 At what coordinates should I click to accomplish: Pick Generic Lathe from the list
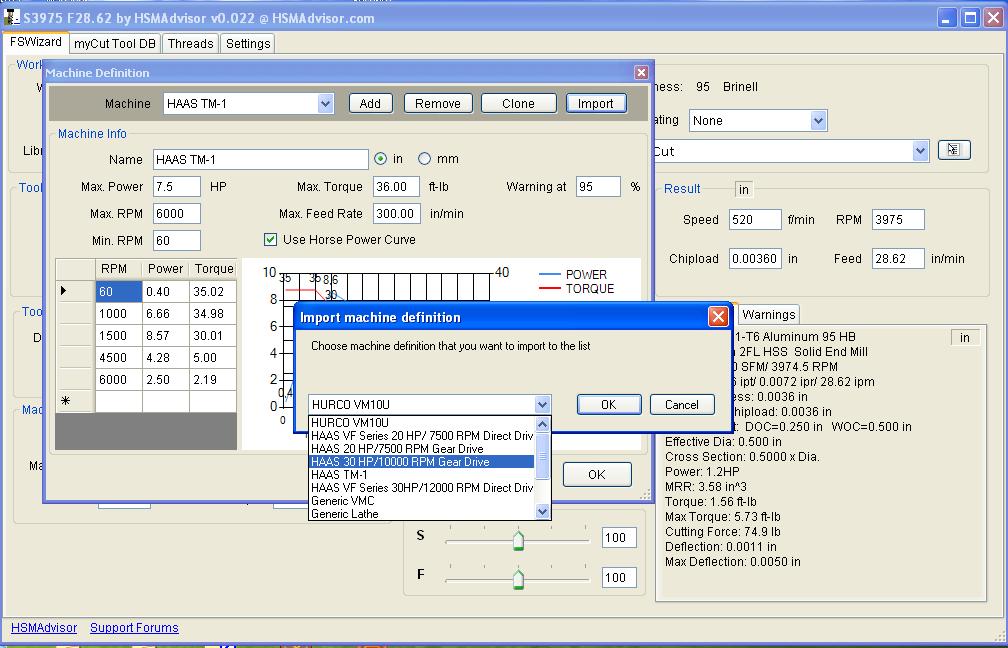click(345, 514)
